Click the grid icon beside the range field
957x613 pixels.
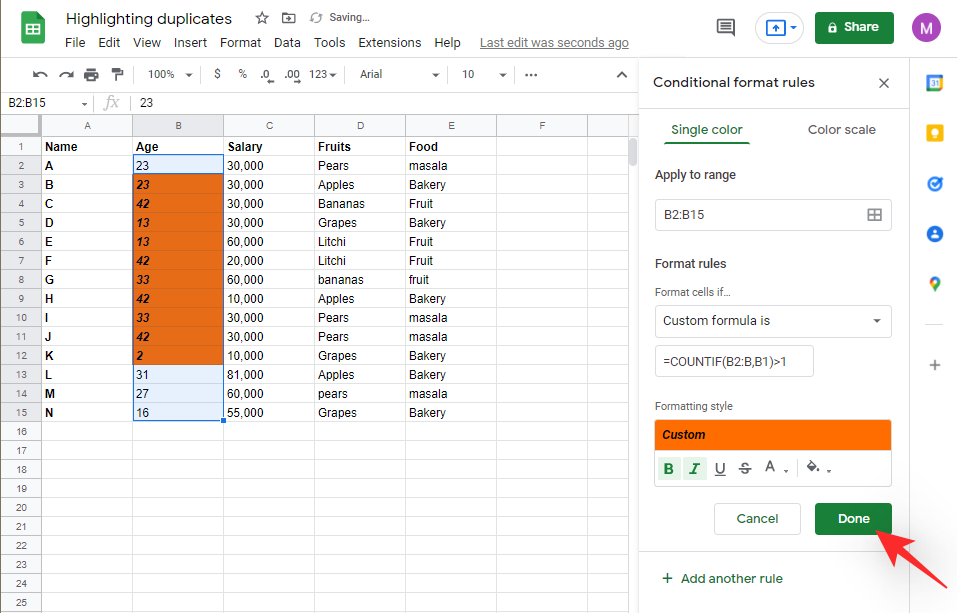click(875, 214)
